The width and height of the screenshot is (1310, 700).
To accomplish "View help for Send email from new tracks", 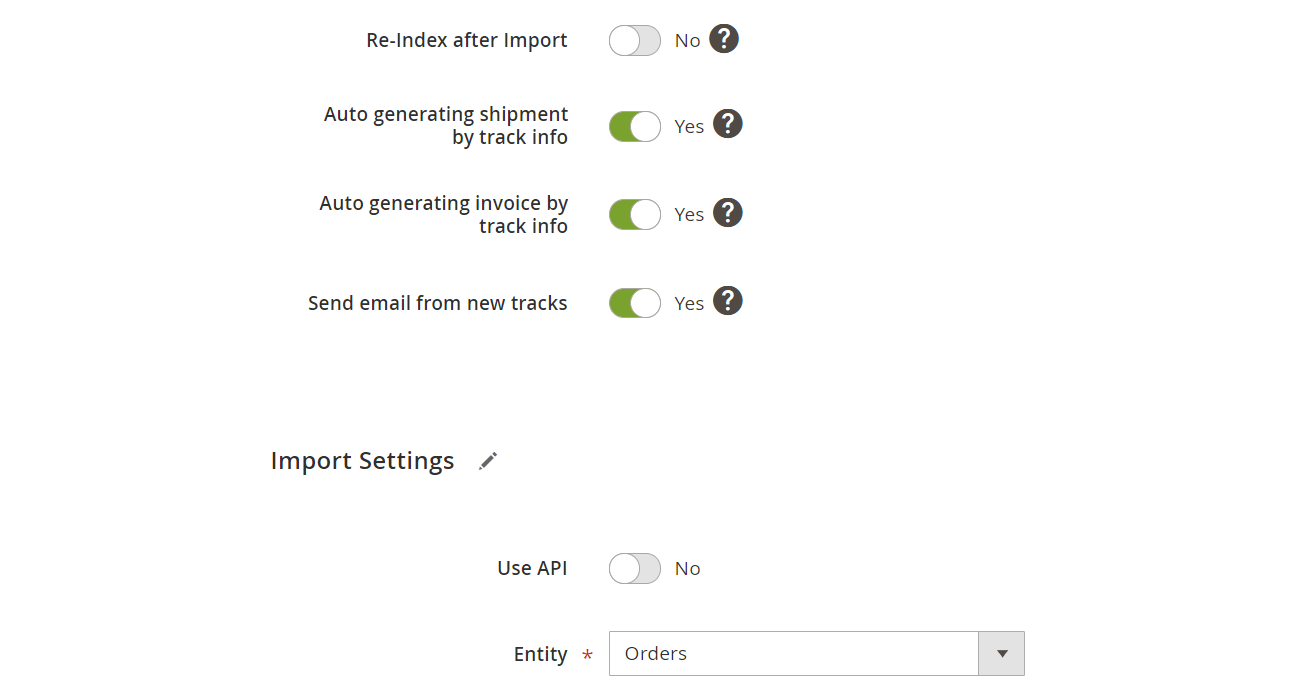I will click(x=728, y=301).
